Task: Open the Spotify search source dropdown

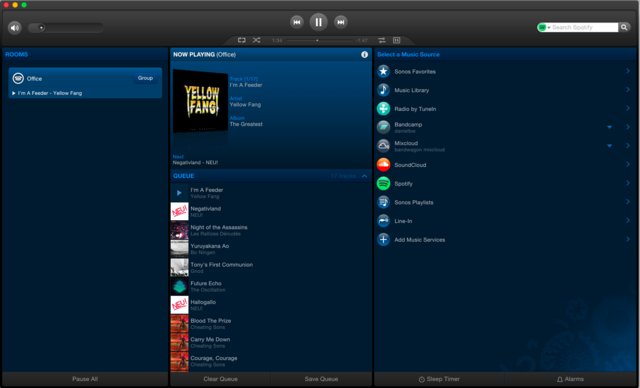Action: pos(544,27)
